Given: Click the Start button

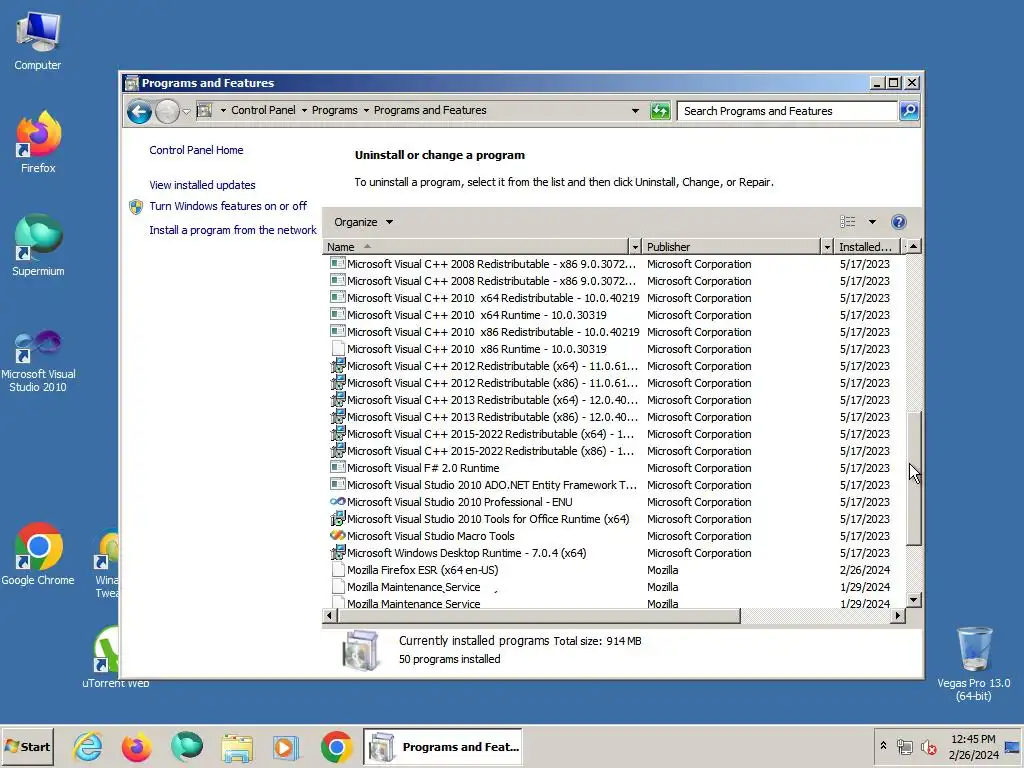Looking at the screenshot, I should point(27,746).
